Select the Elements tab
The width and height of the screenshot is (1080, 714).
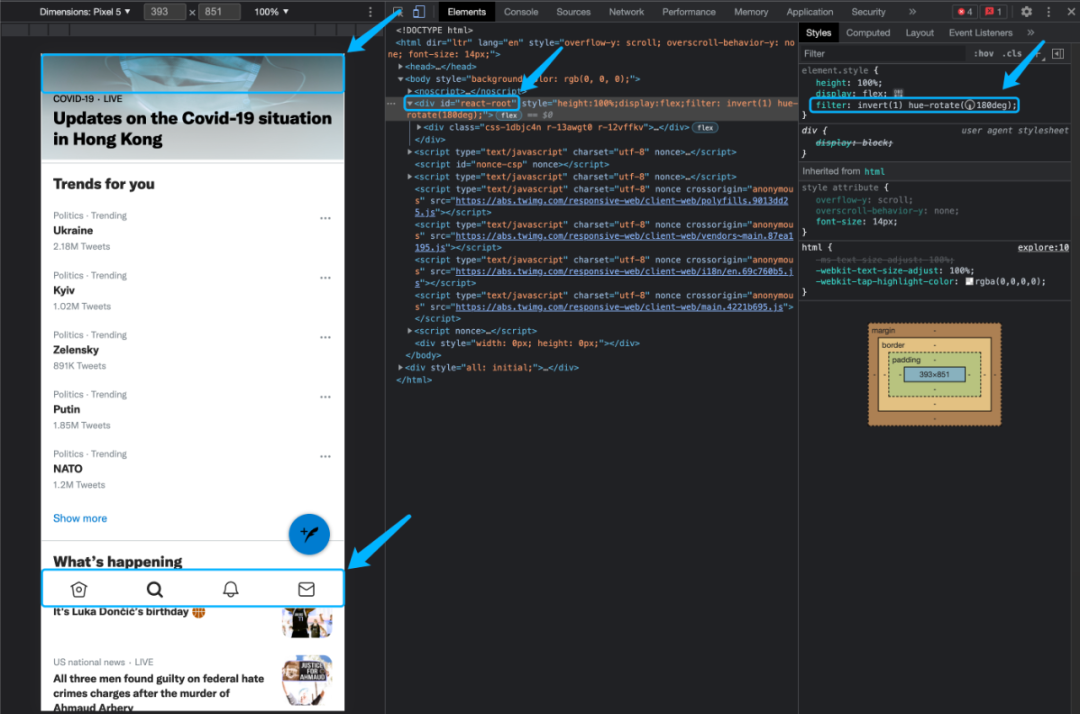click(x=466, y=12)
